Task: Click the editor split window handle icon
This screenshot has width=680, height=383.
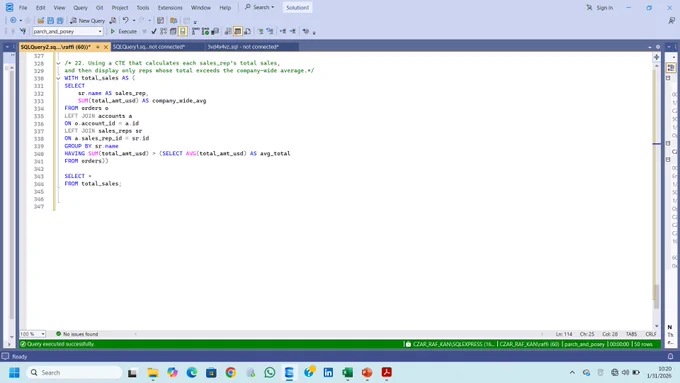Action: pyautogui.click(x=657, y=57)
